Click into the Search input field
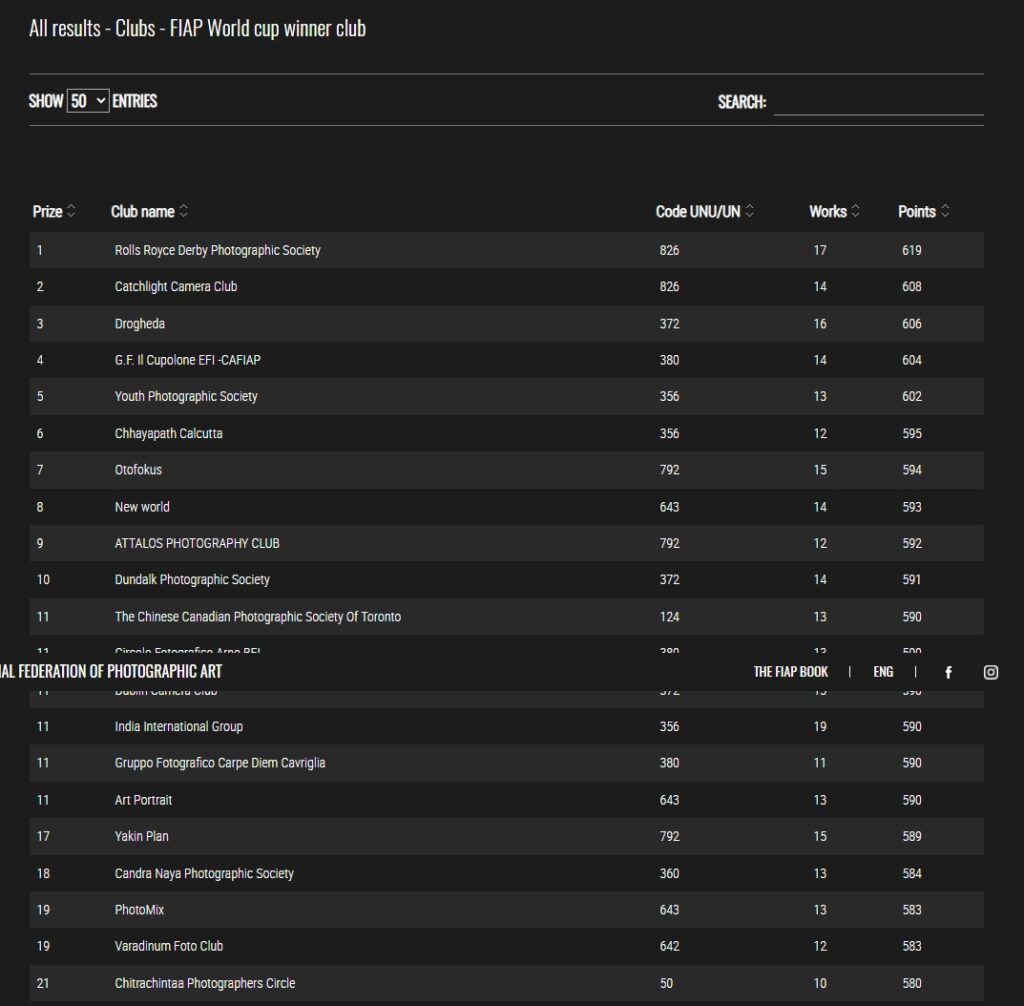The image size is (1024, 1006). 878,102
